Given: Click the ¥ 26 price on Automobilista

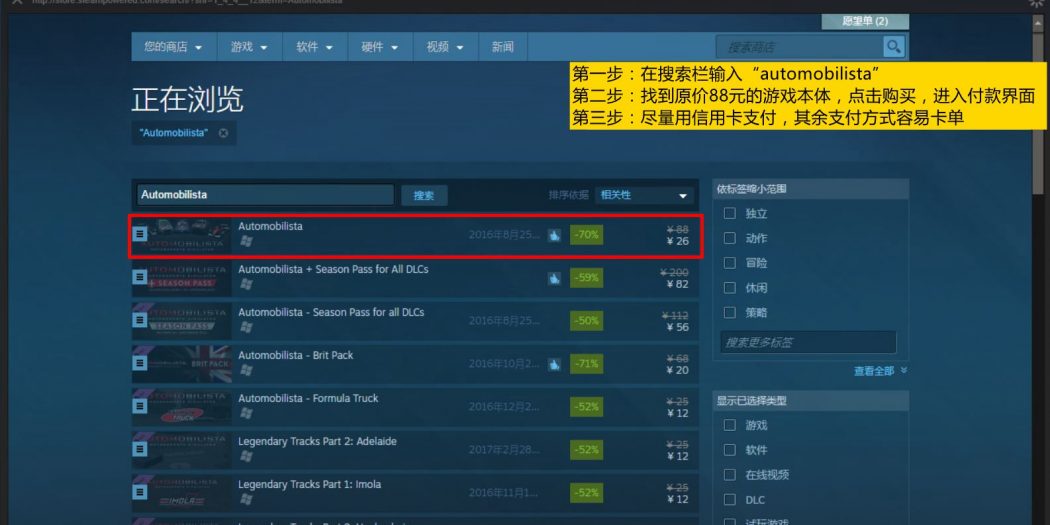Looking at the screenshot, I should 678,241.
